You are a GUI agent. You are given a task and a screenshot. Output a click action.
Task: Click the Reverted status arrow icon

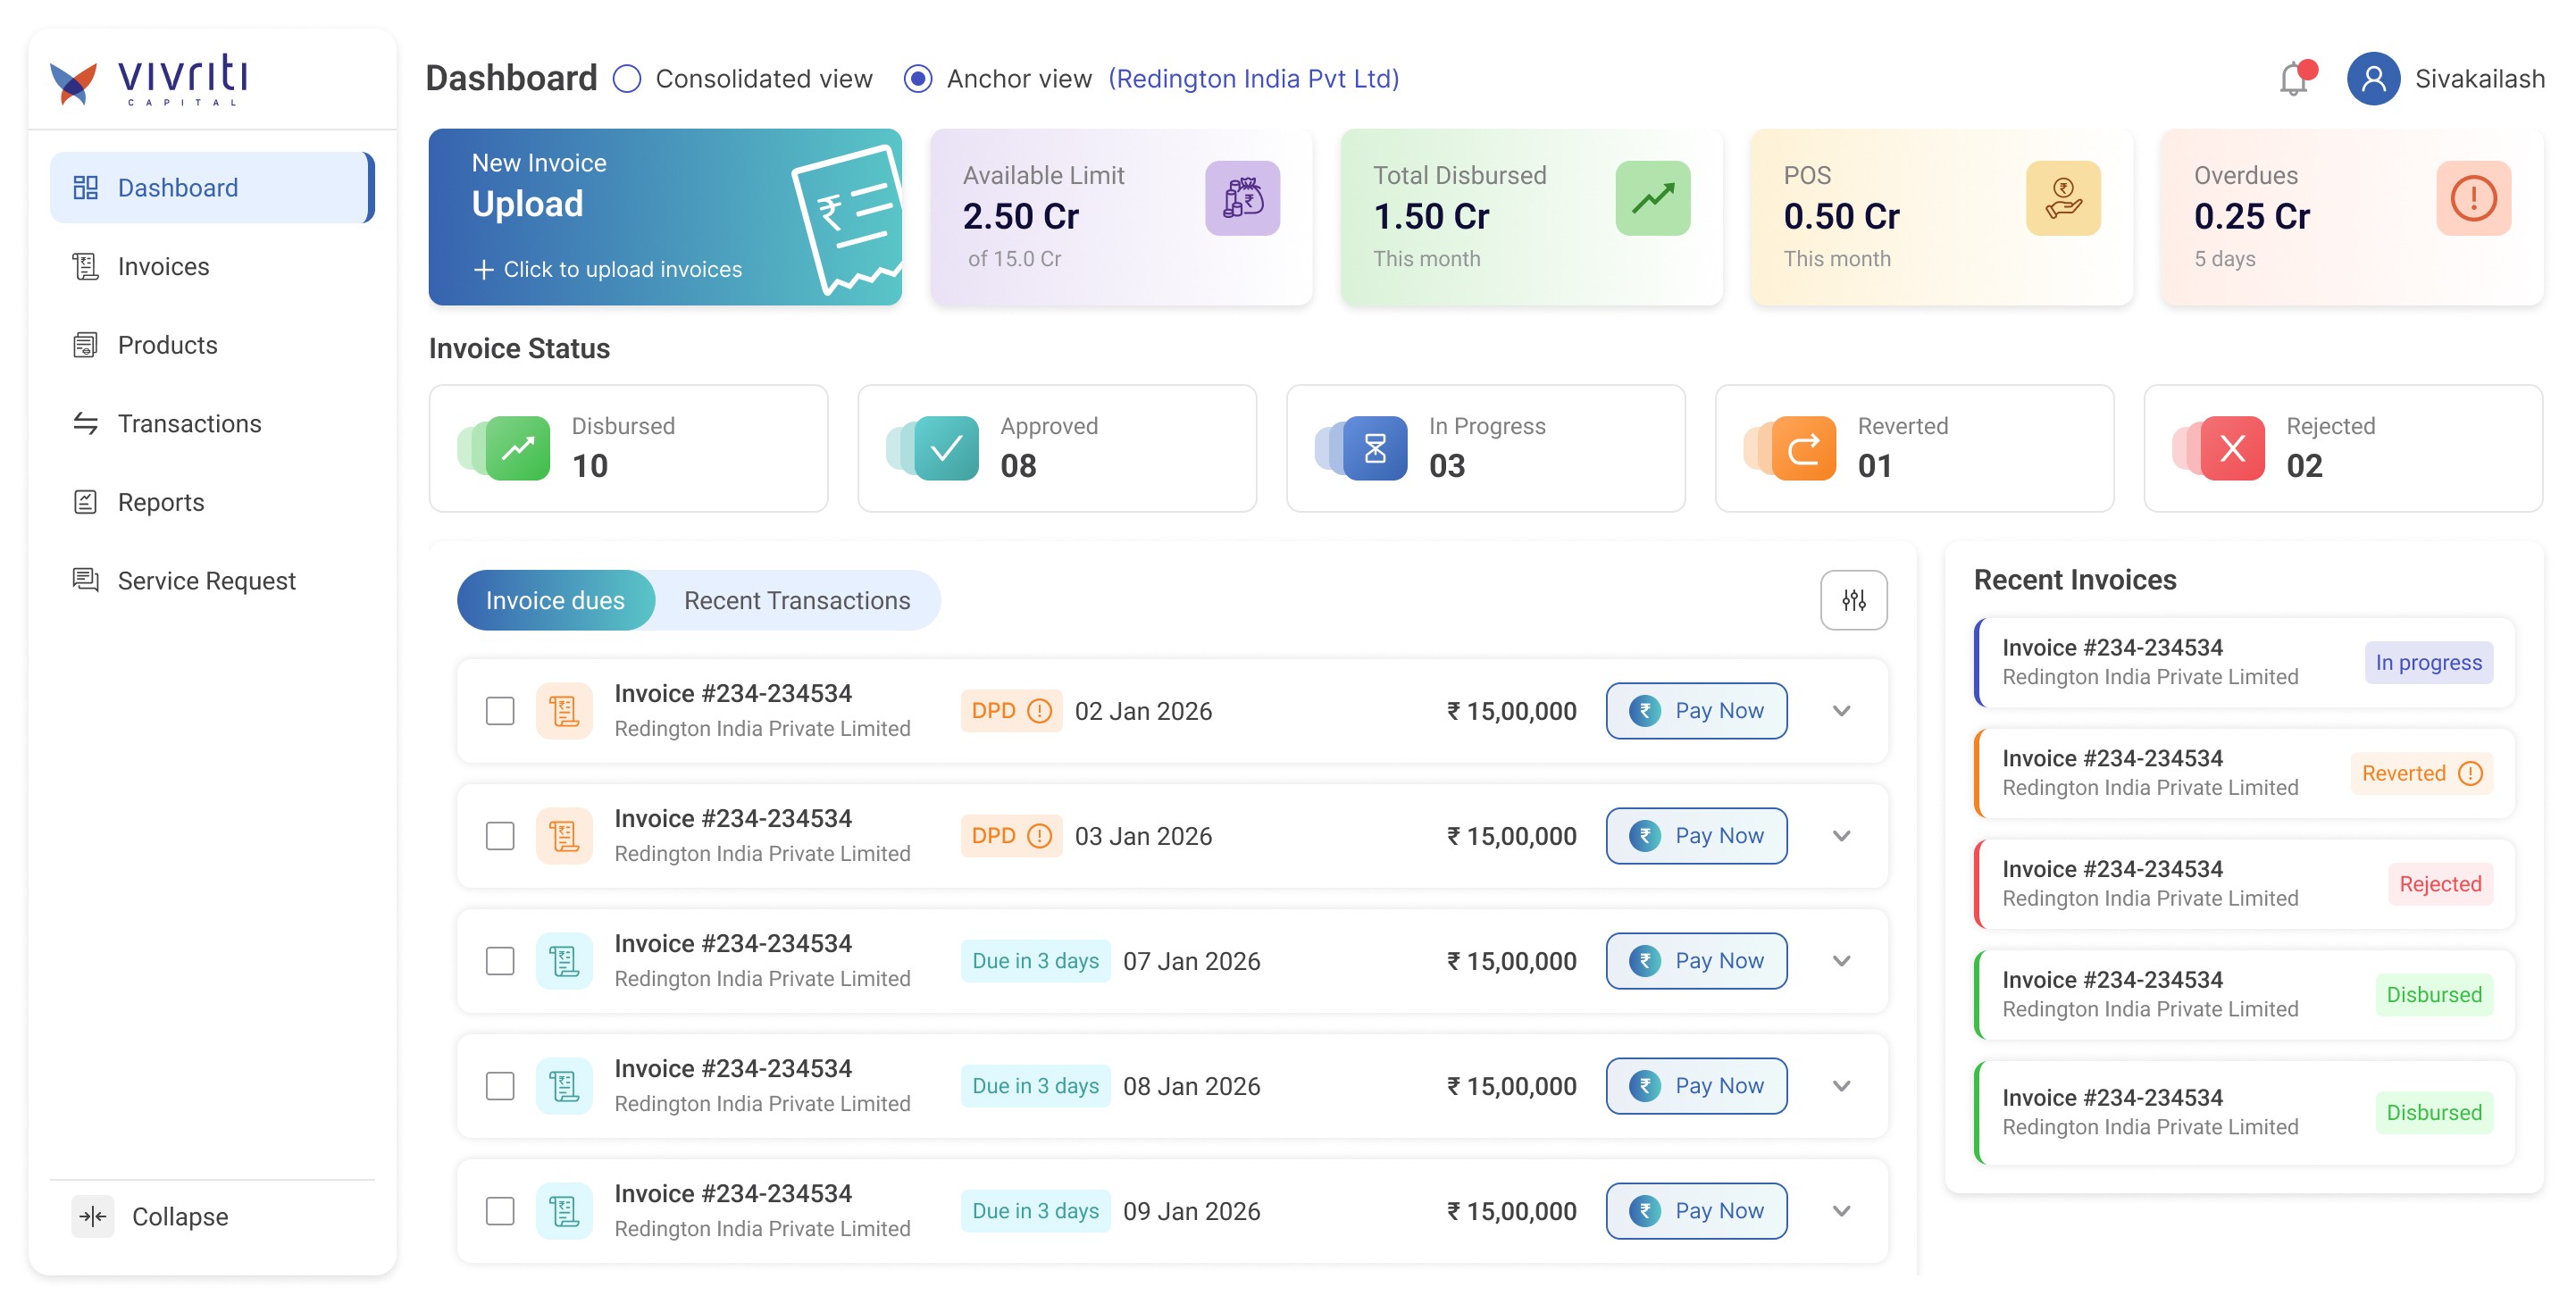tap(1803, 449)
